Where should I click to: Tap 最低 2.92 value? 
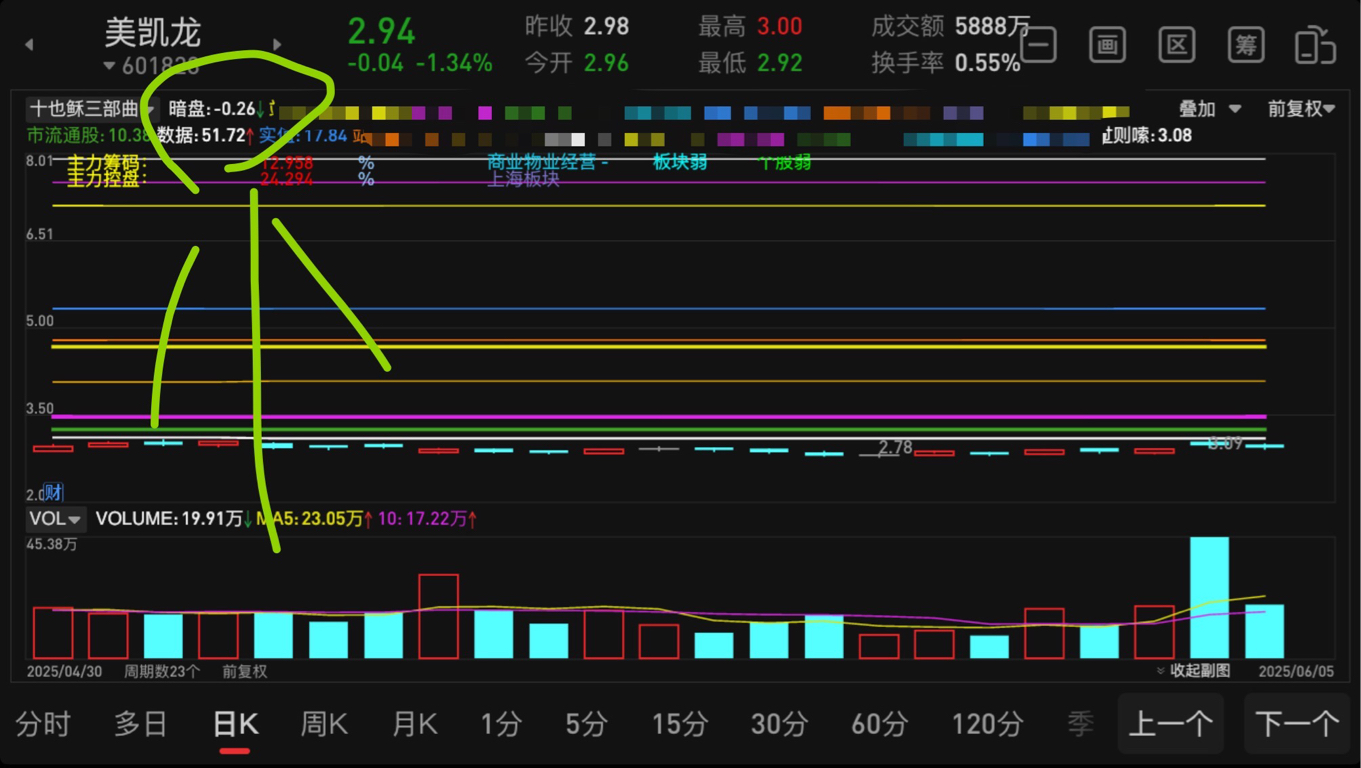(780, 63)
